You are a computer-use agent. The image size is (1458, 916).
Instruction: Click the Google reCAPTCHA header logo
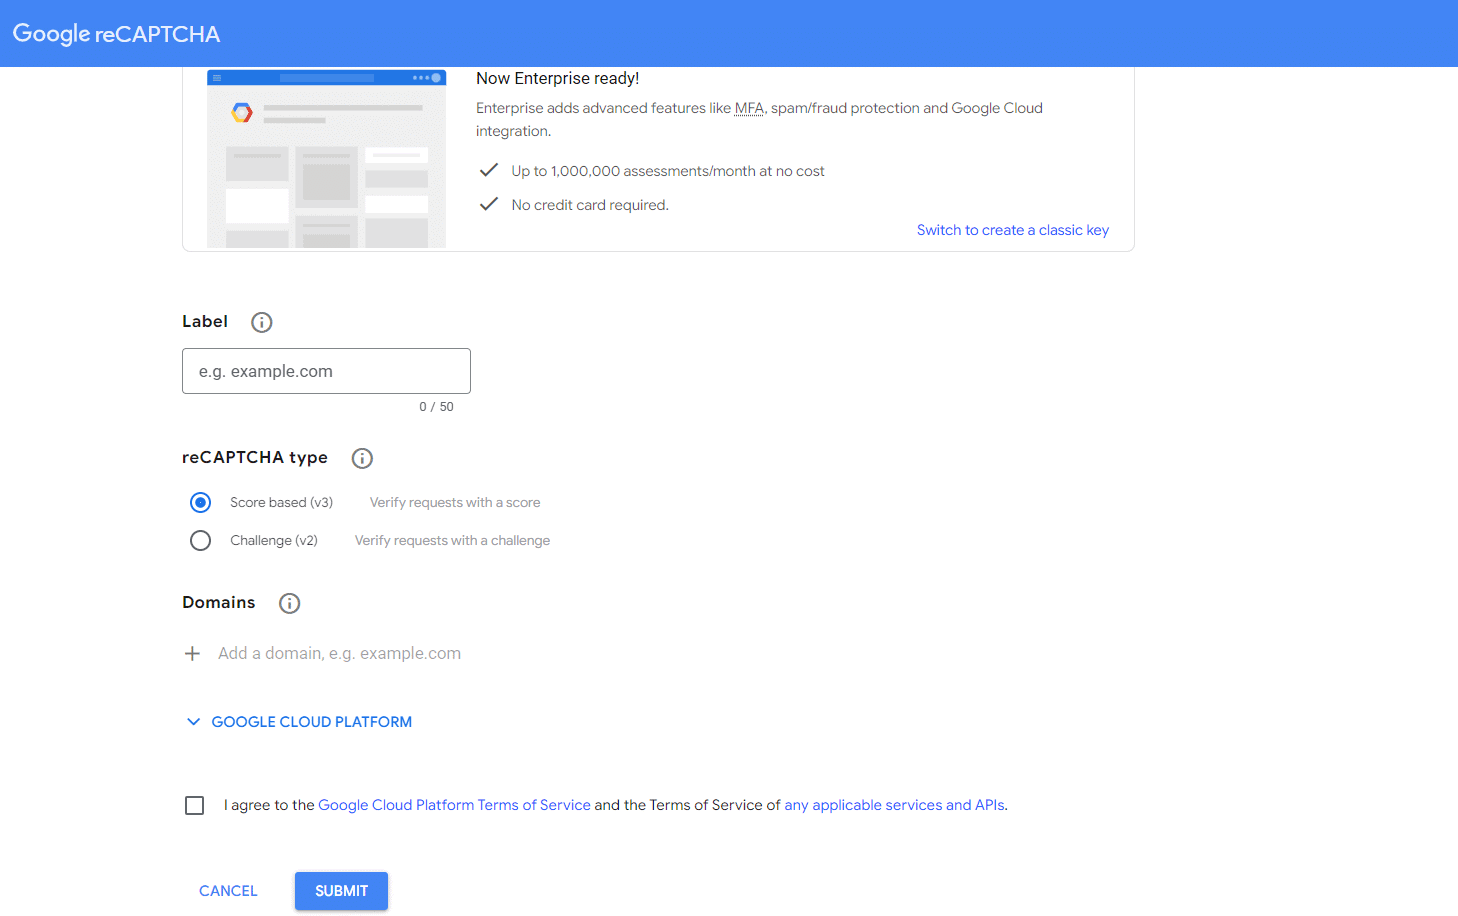[116, 33]
